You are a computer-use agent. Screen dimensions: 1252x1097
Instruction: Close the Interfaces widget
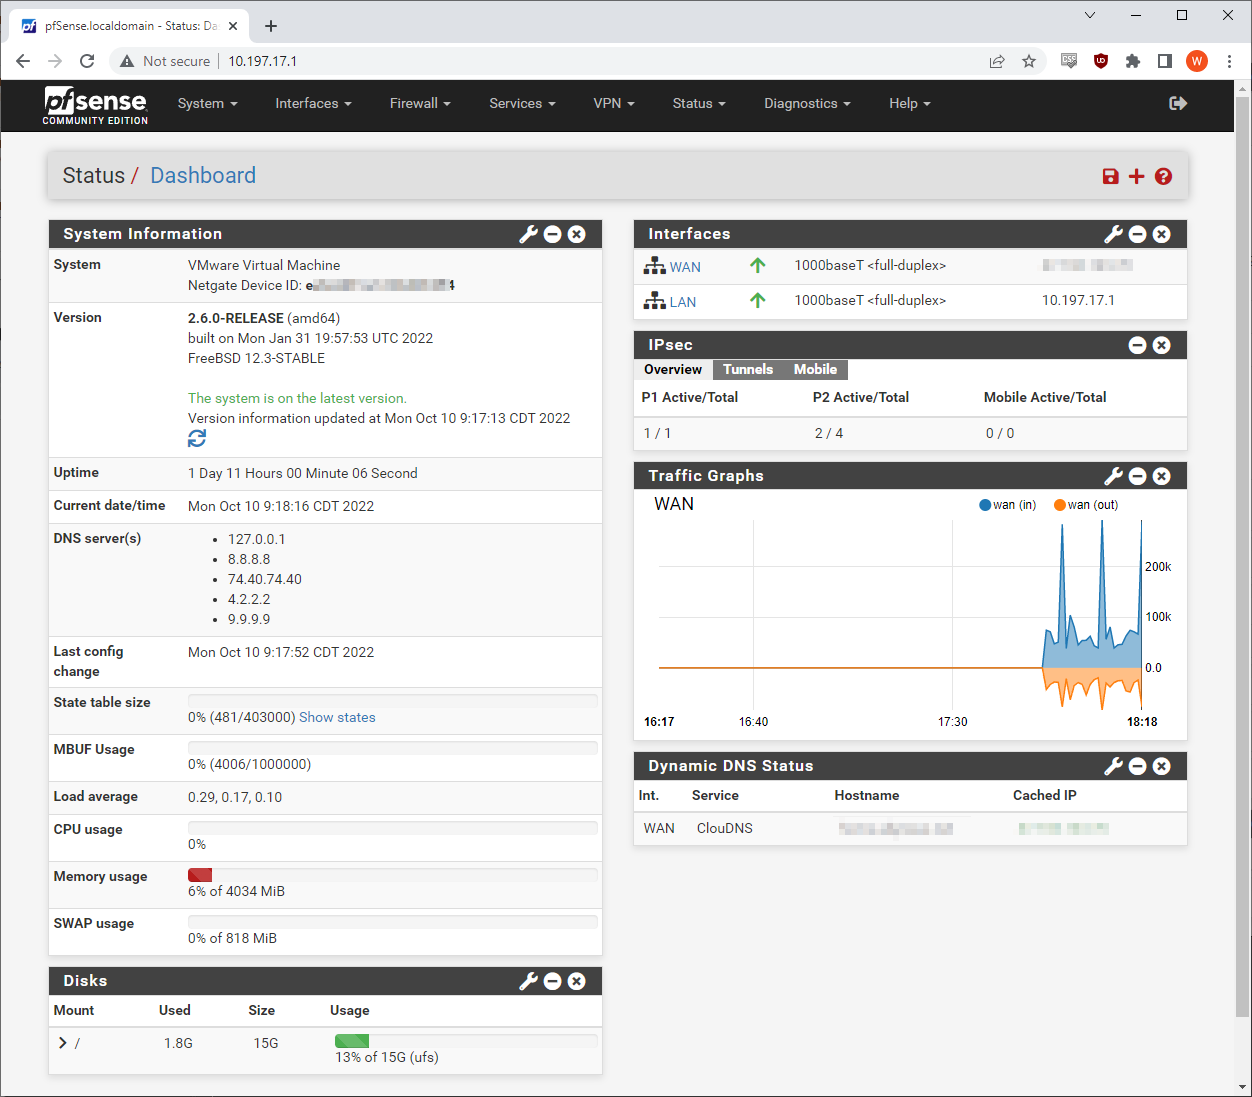tap(1162, 234)
